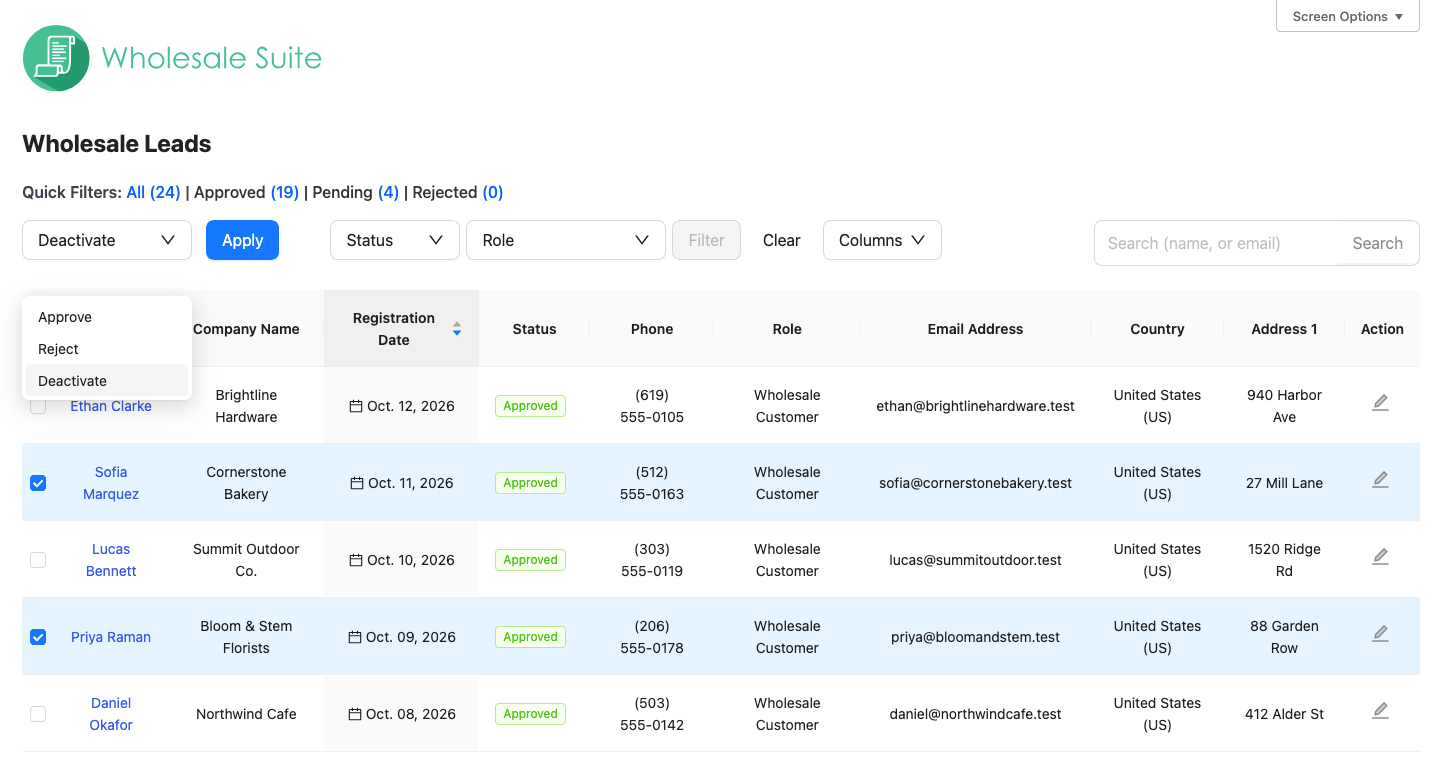
Task: Edit Lucas Bennett's lead with pencil icon
Action: 1380,557
